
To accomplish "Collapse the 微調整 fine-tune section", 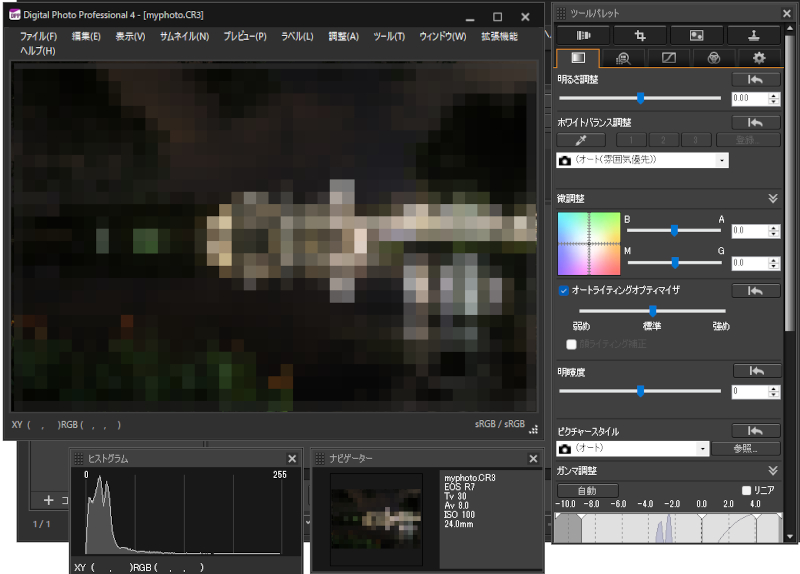I will (x=772, y=198).
